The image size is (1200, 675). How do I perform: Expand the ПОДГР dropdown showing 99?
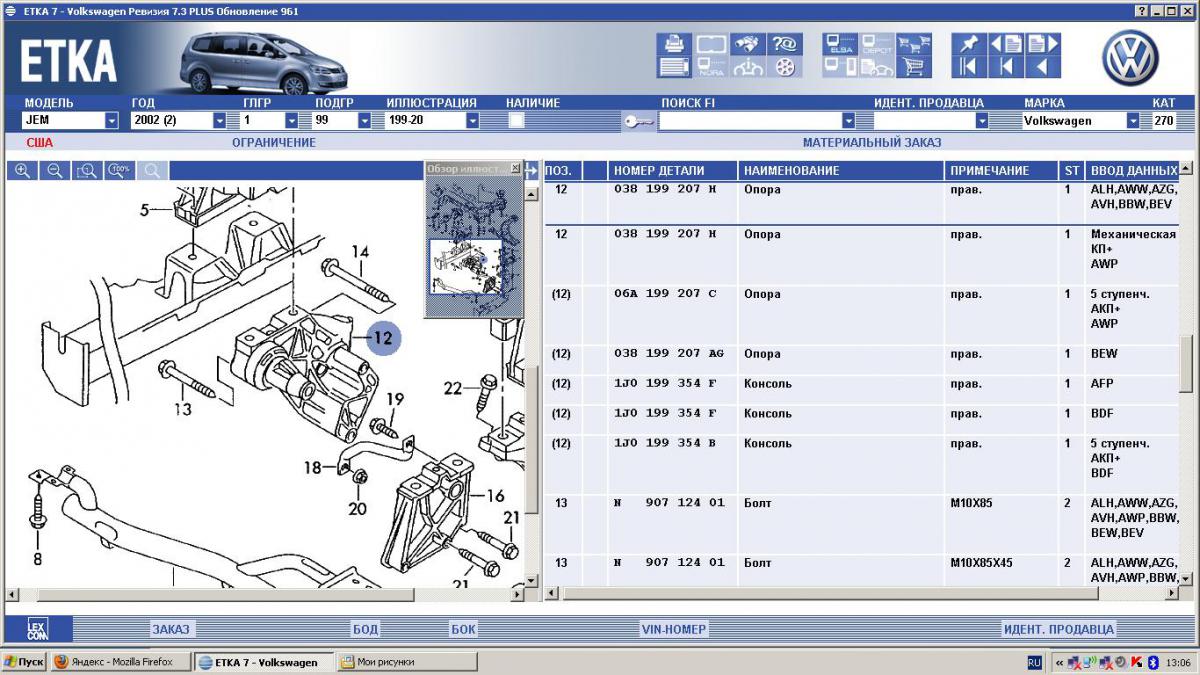(364, 121)
